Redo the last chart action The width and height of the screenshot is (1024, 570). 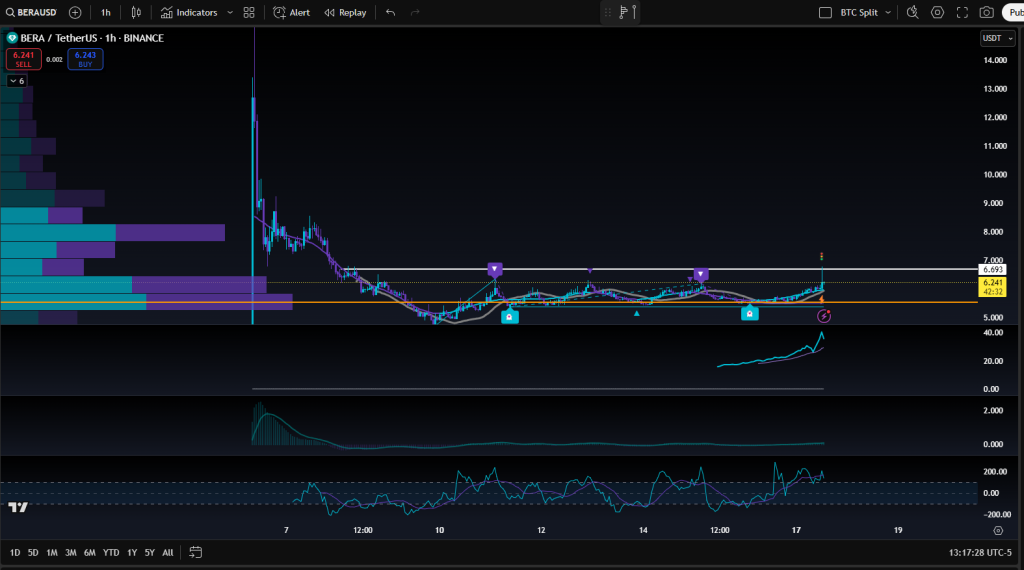[x=415, y=12]
